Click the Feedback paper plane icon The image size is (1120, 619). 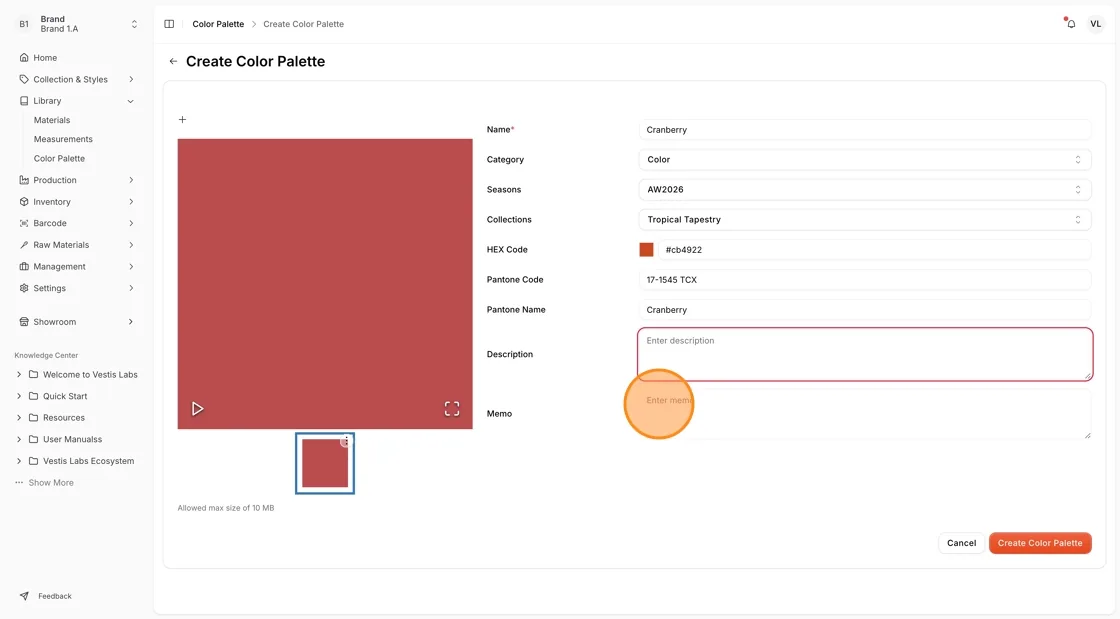coord(24,595)
